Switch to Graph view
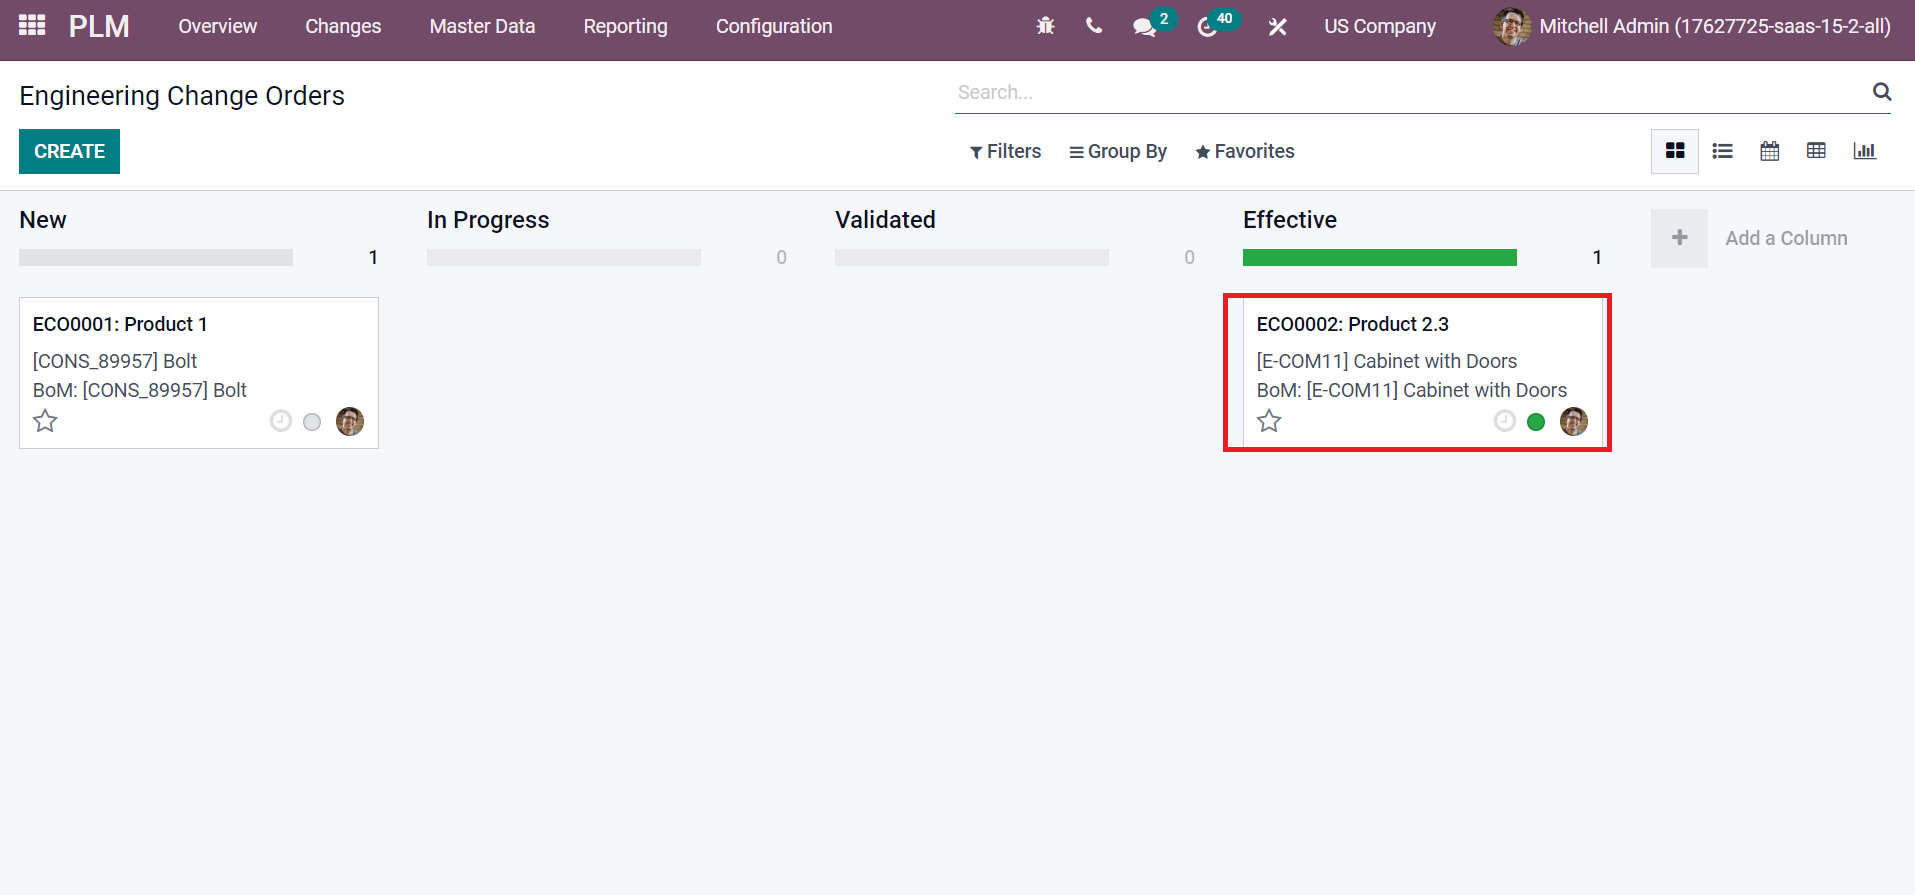1915x895 pixels. click(x=1864, y=151)
